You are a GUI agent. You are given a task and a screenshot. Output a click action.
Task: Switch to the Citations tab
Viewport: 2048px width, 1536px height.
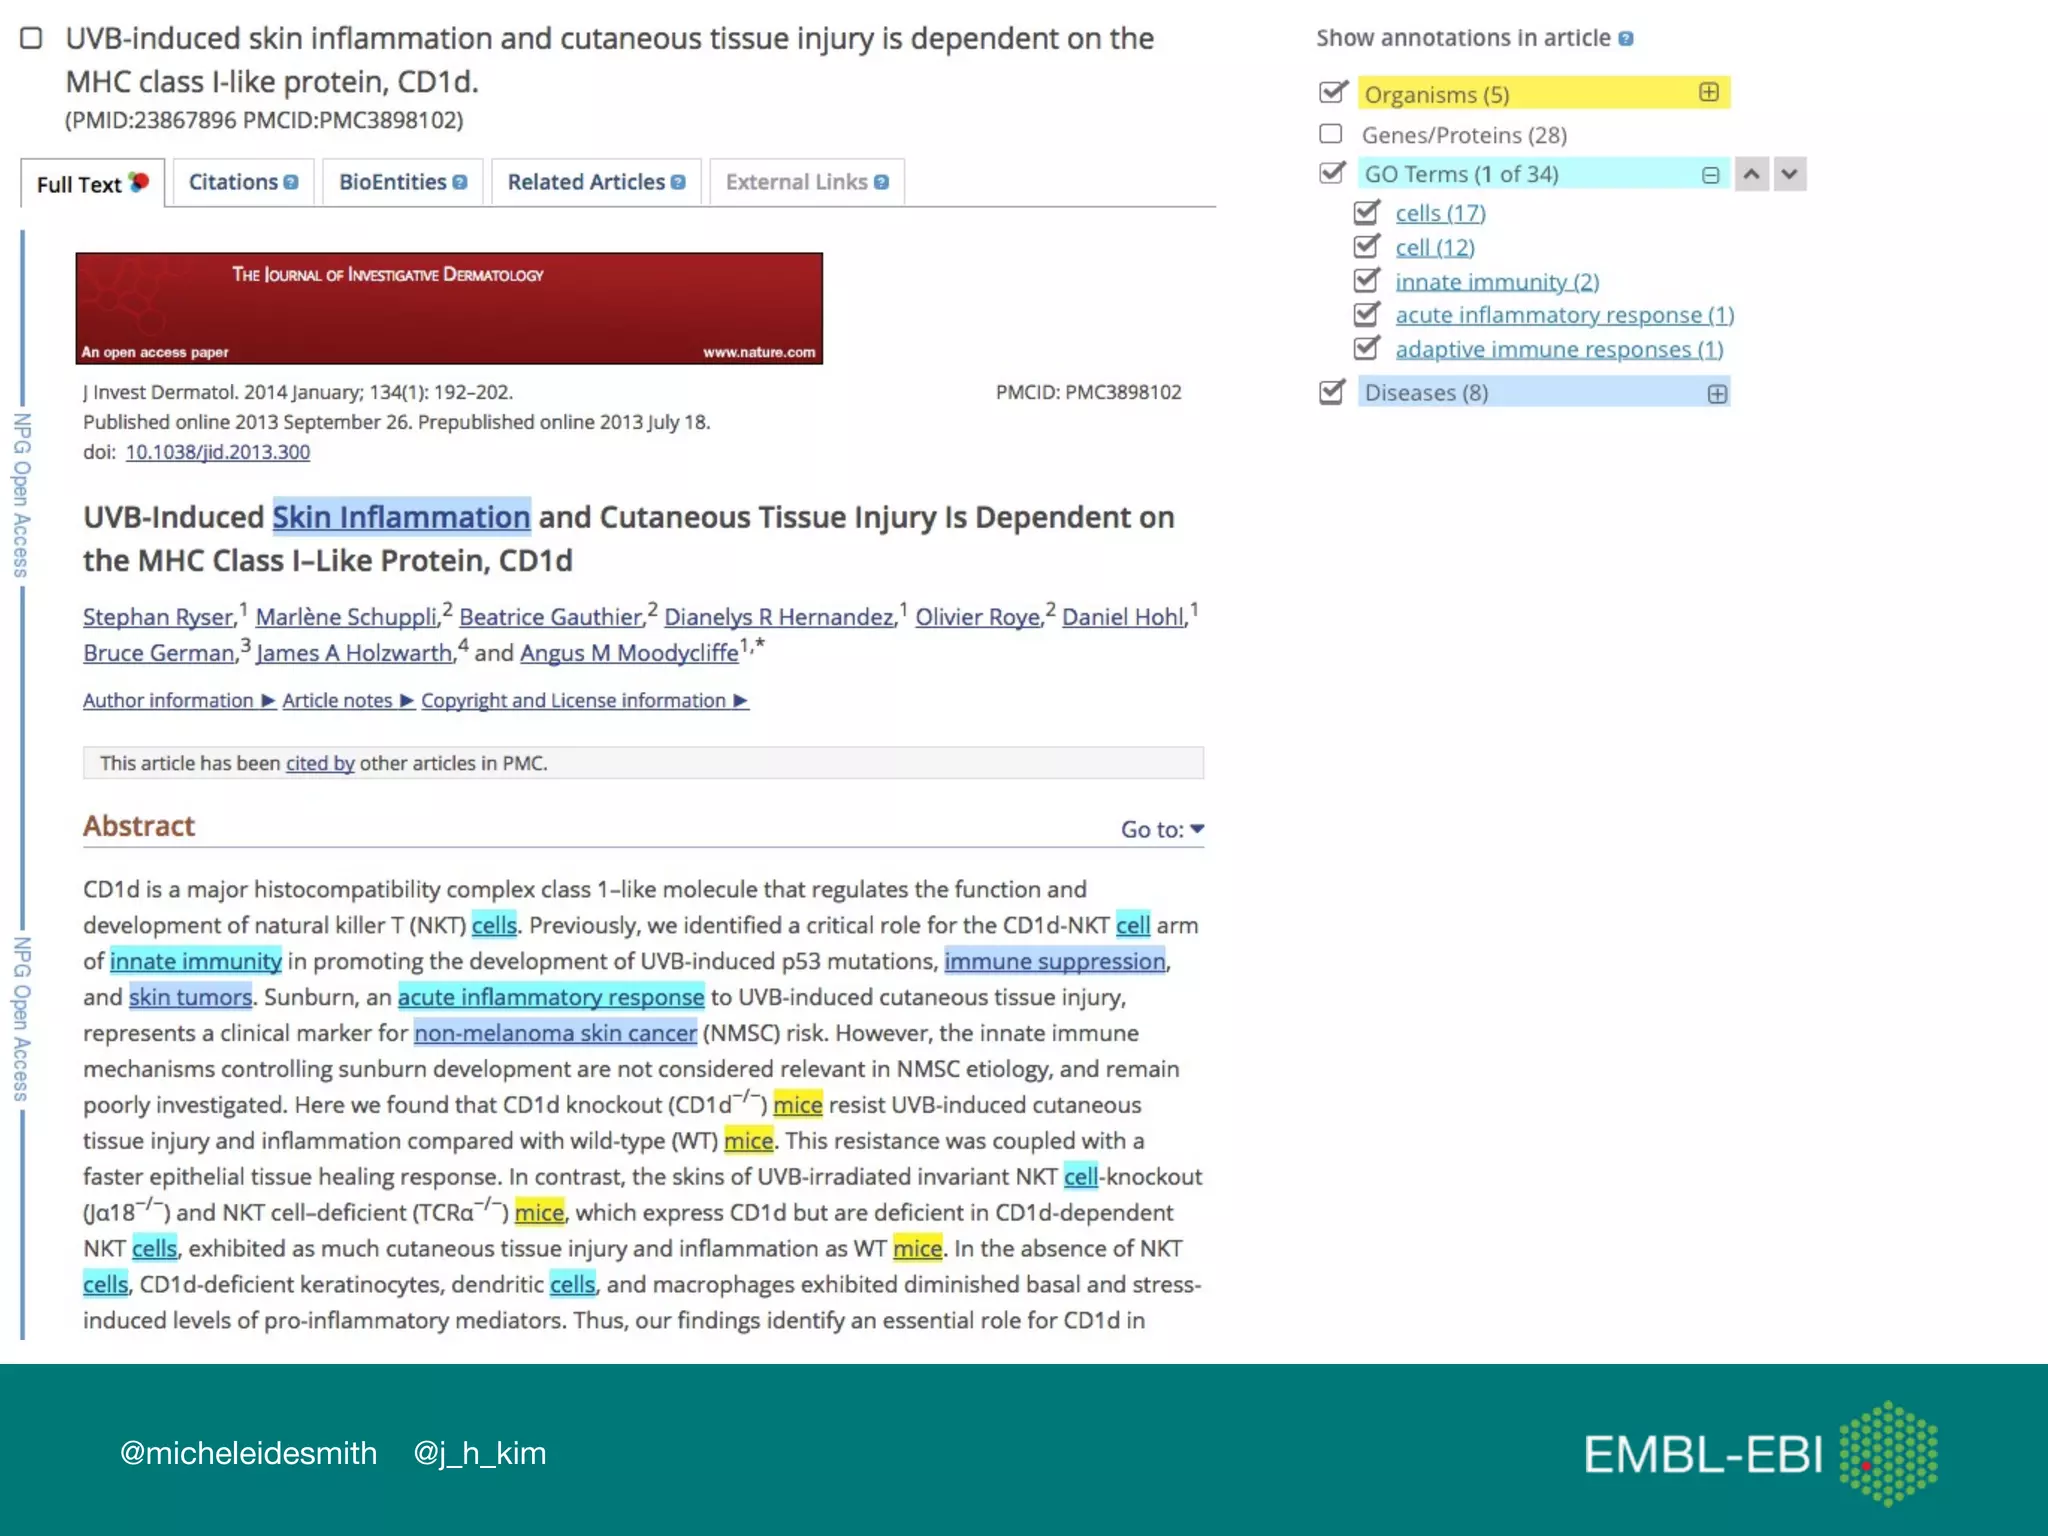coord(233,183)
